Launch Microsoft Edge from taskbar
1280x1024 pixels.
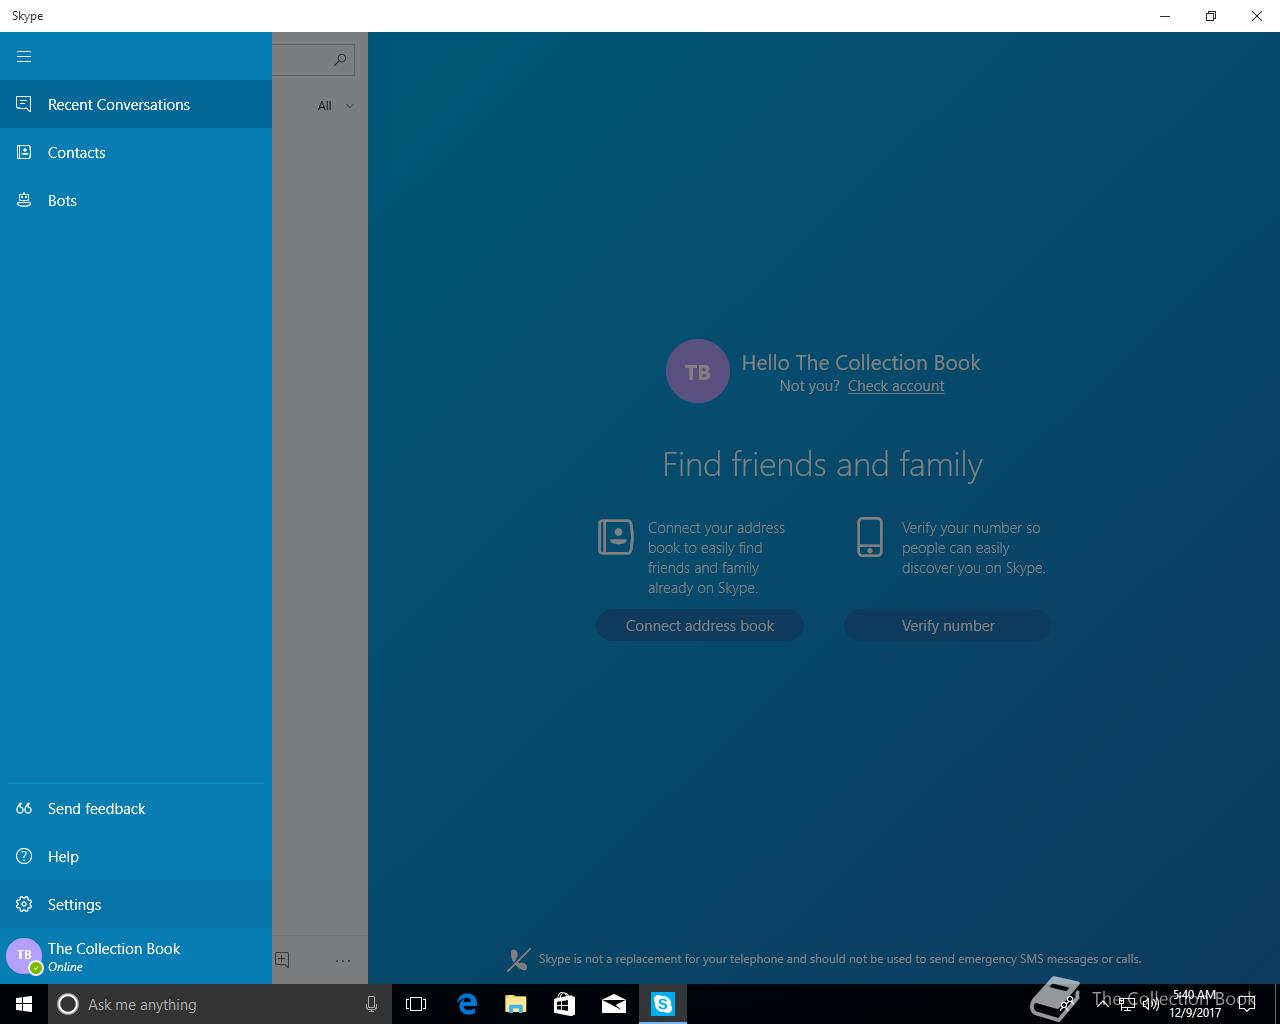tap(466, 1004)
